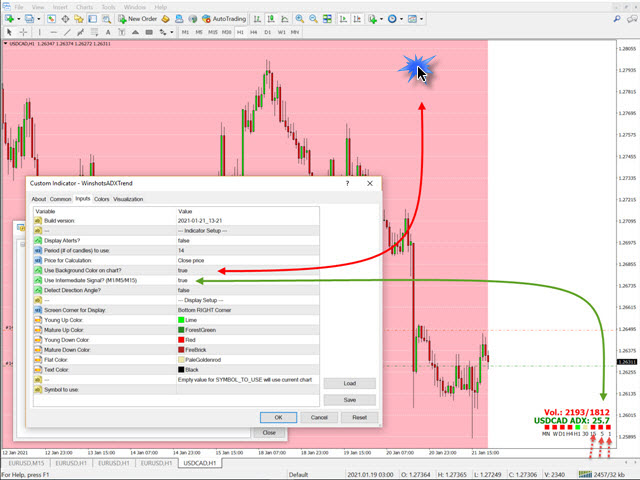This screenshot has width=640, height=480.
Task: Switch timeframe to D1
Action: [267, 32]
